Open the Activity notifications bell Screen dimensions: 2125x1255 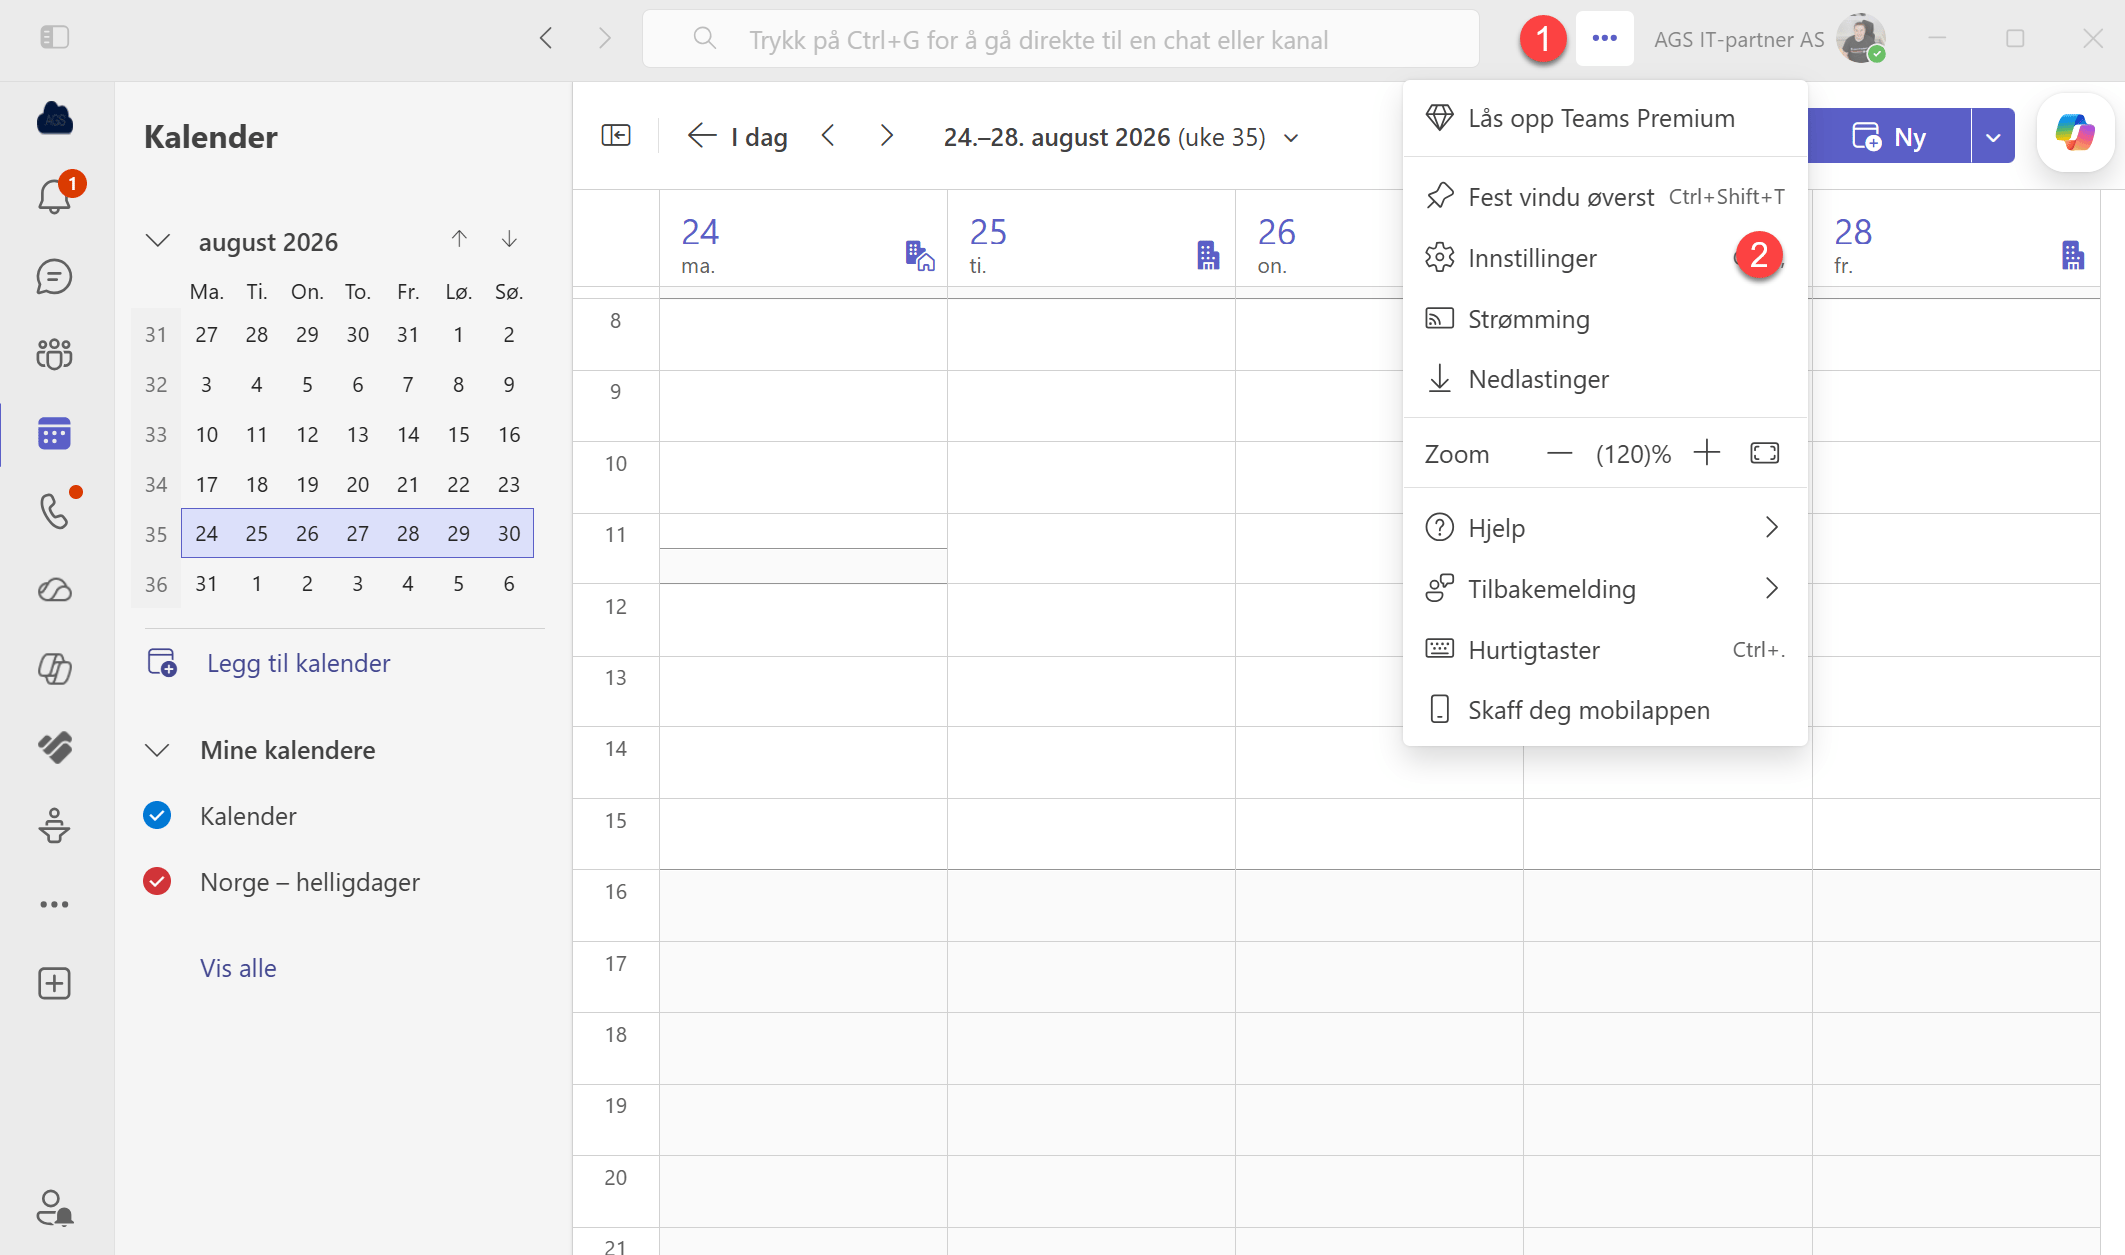pos(54,197)
